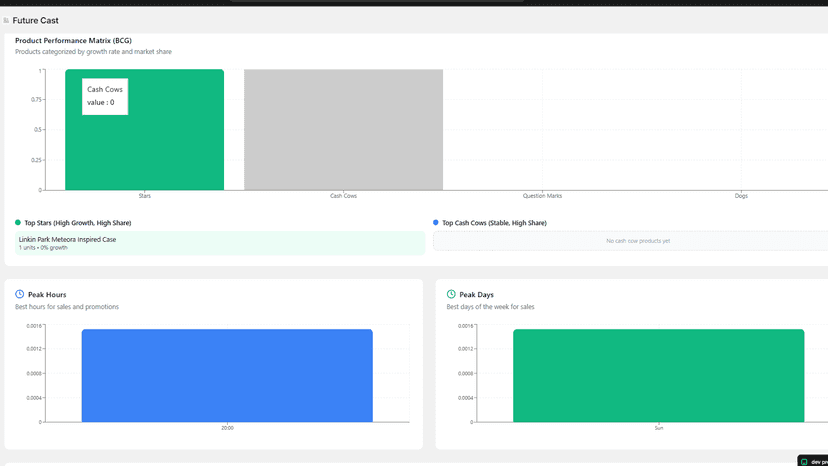Open the dev preview badge icon
The width and height of the screenshot is (828, 466).
[x=804, y=462]
